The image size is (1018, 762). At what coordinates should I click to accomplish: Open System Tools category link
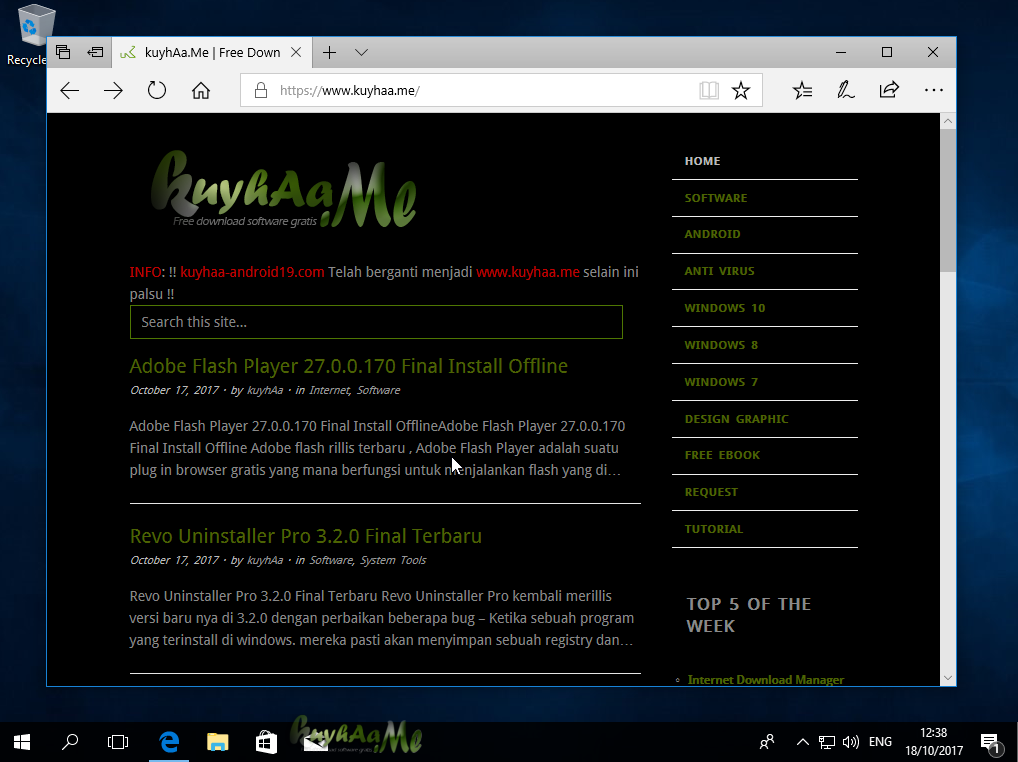[x=393, y=560]
